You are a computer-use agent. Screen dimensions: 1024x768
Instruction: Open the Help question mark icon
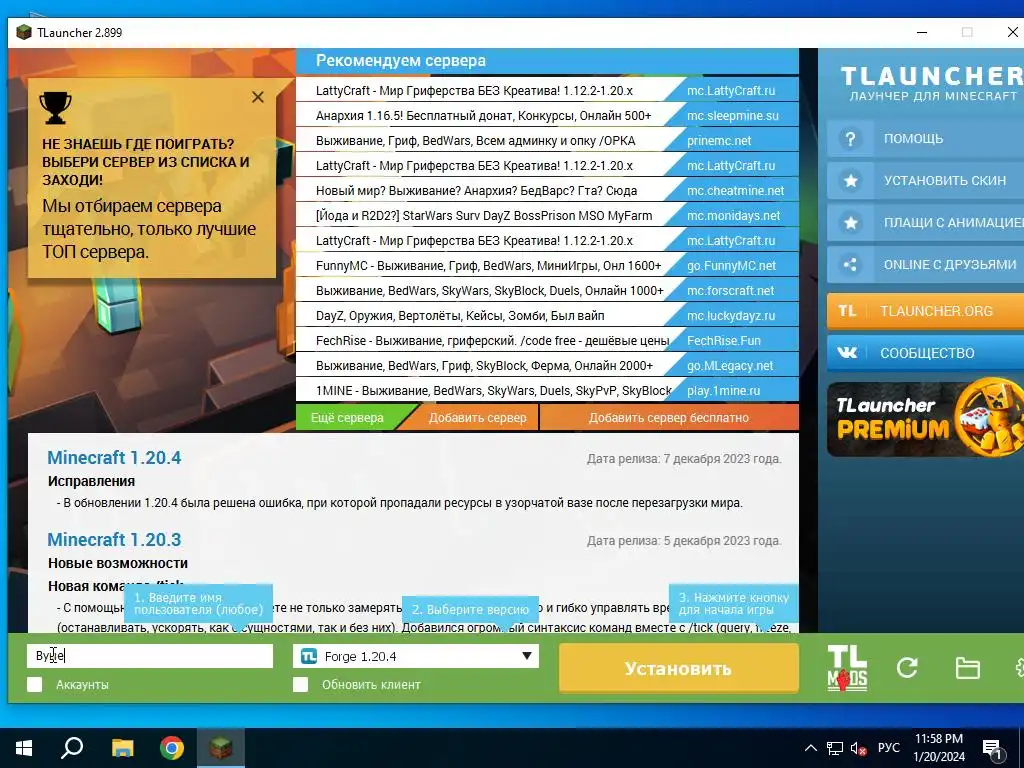[850, 138]
